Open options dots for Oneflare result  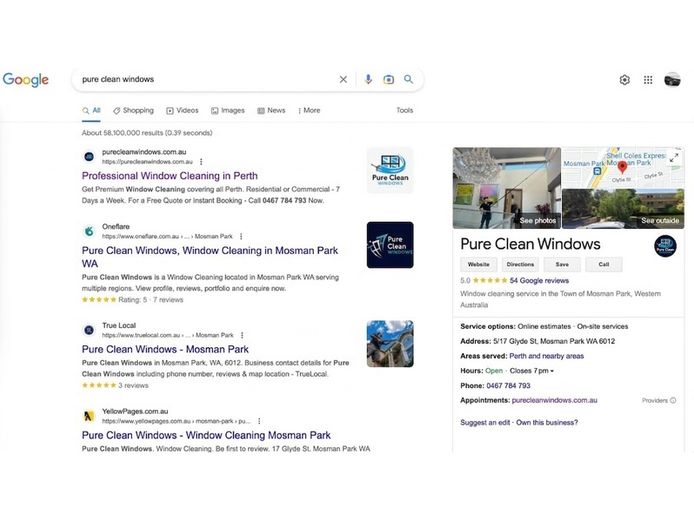pyautogui.click(x=241, y=236)
